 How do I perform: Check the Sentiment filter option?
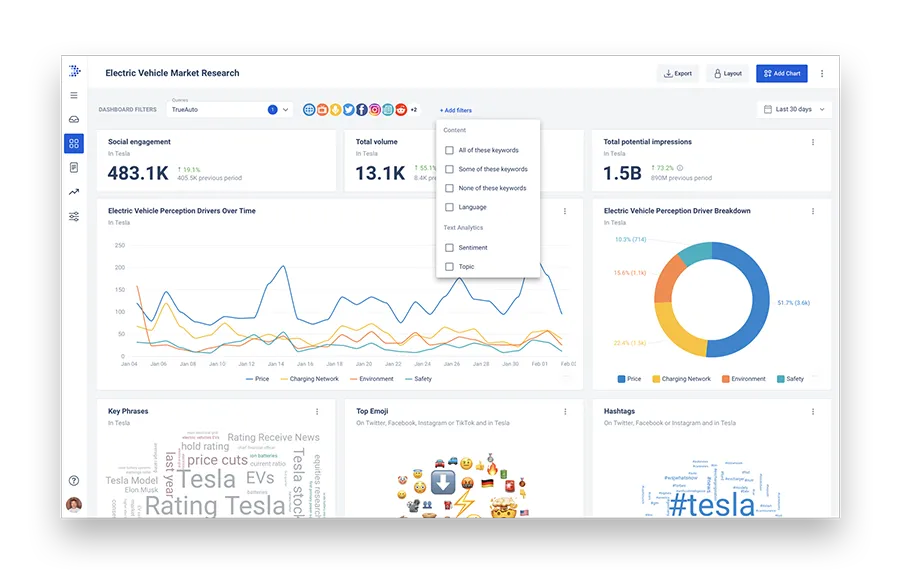[449, 248]
